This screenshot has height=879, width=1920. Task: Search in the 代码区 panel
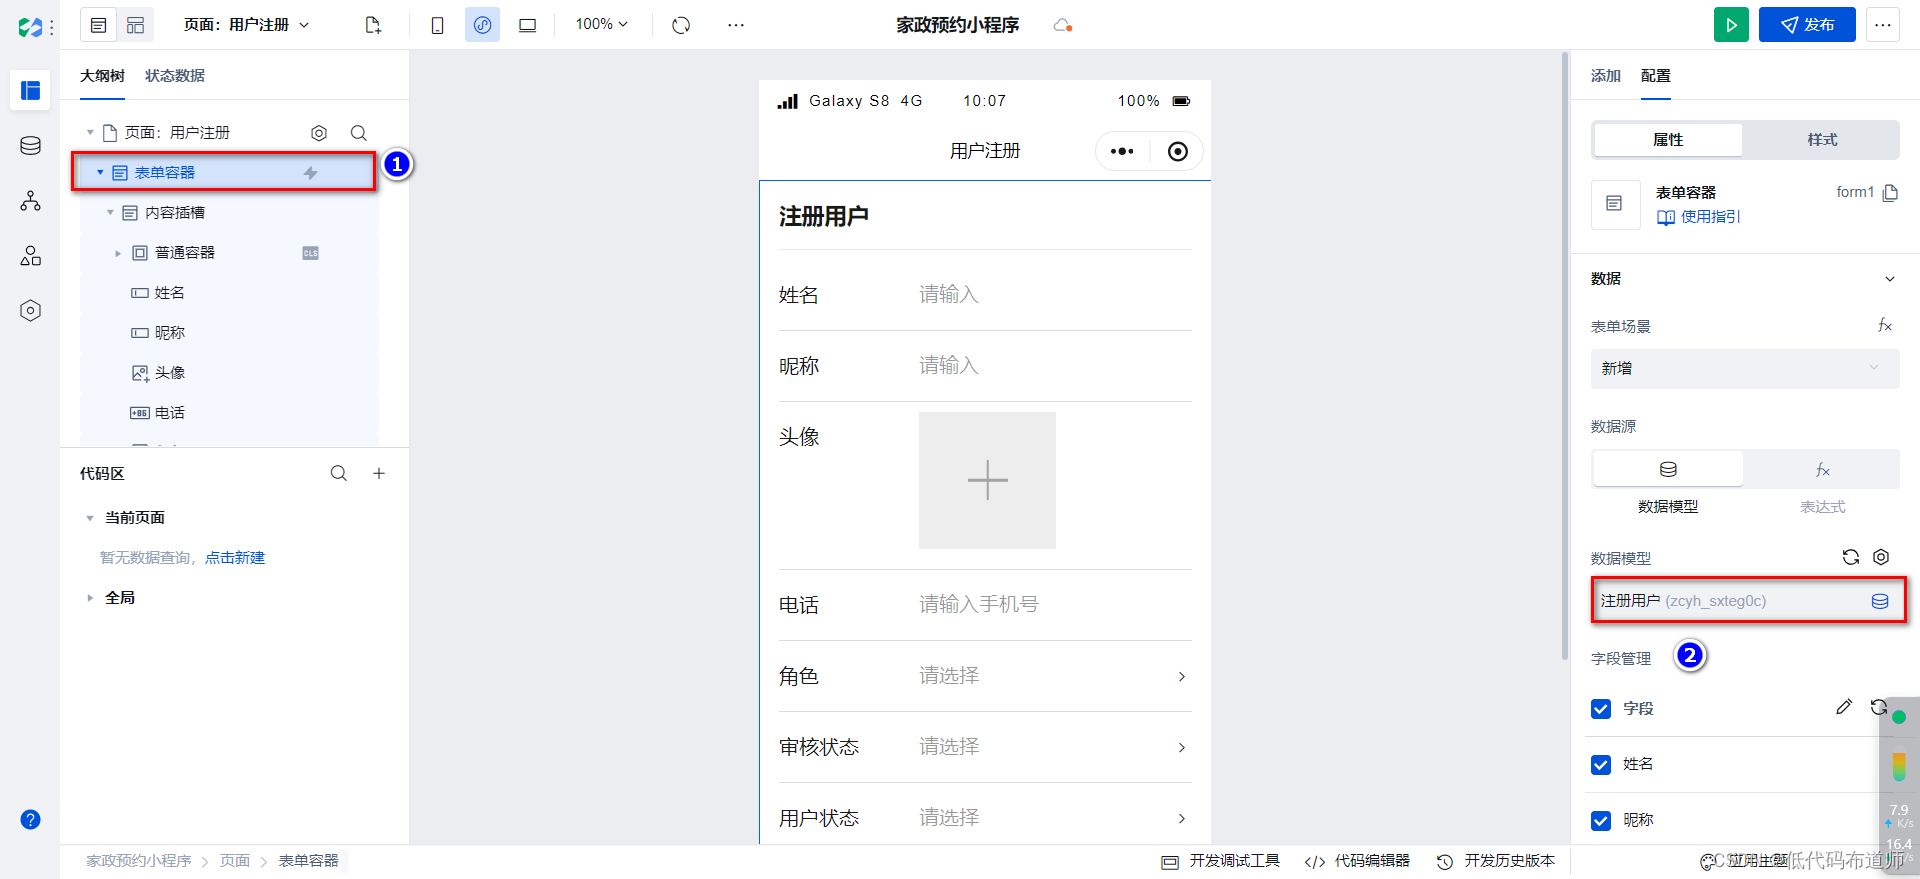[339, 473]
